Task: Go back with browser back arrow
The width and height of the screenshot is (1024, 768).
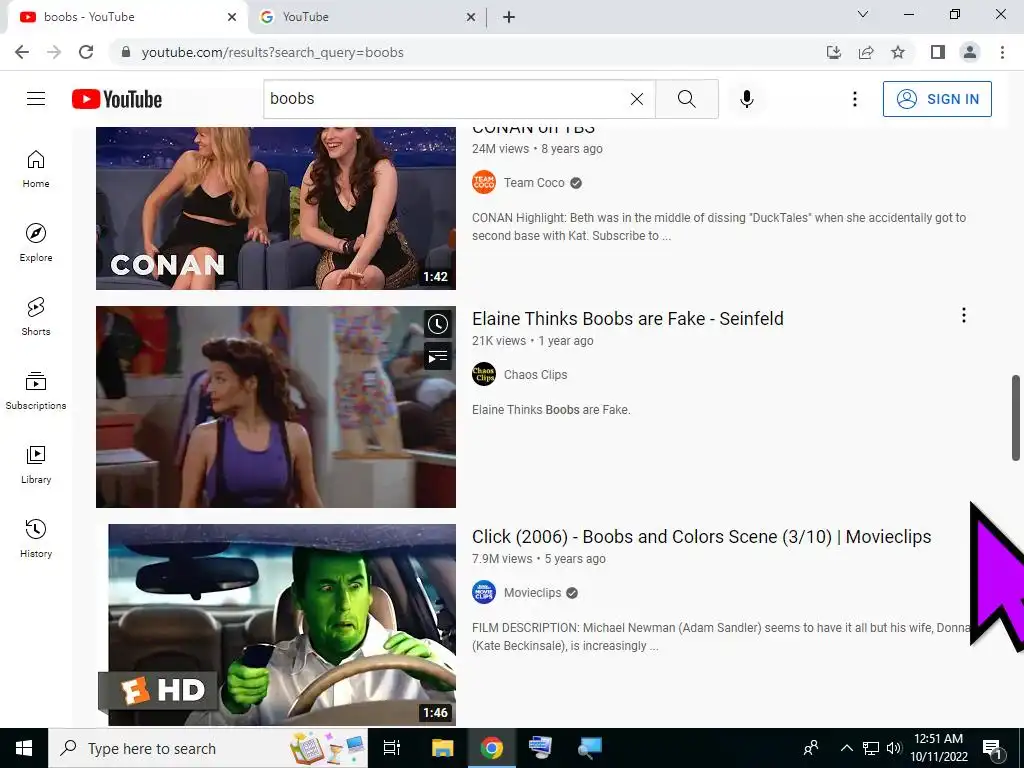Action: point(22,52)
